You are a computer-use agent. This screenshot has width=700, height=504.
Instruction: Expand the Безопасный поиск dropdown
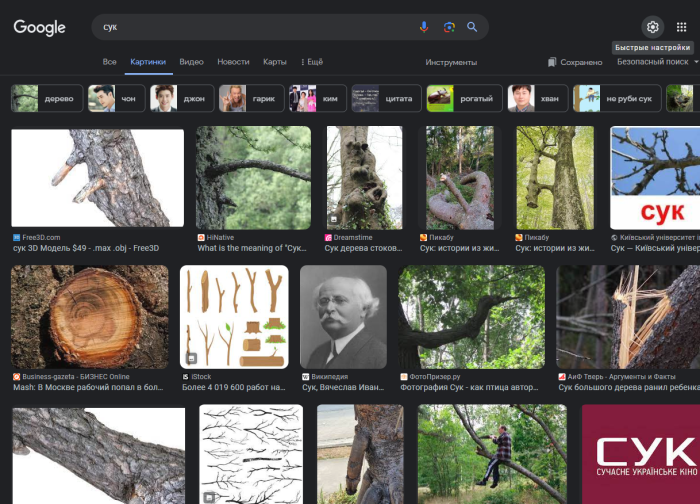tap(657, 62)
